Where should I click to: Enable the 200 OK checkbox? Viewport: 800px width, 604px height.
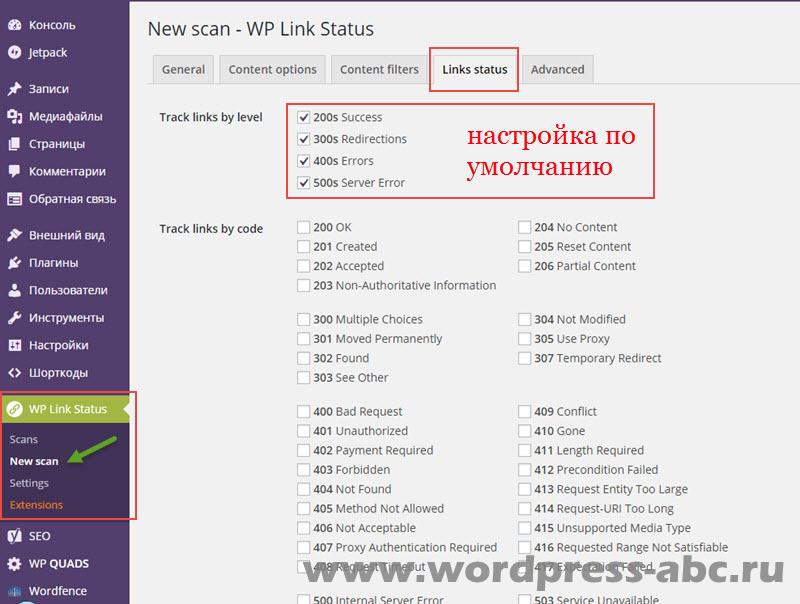304,227
